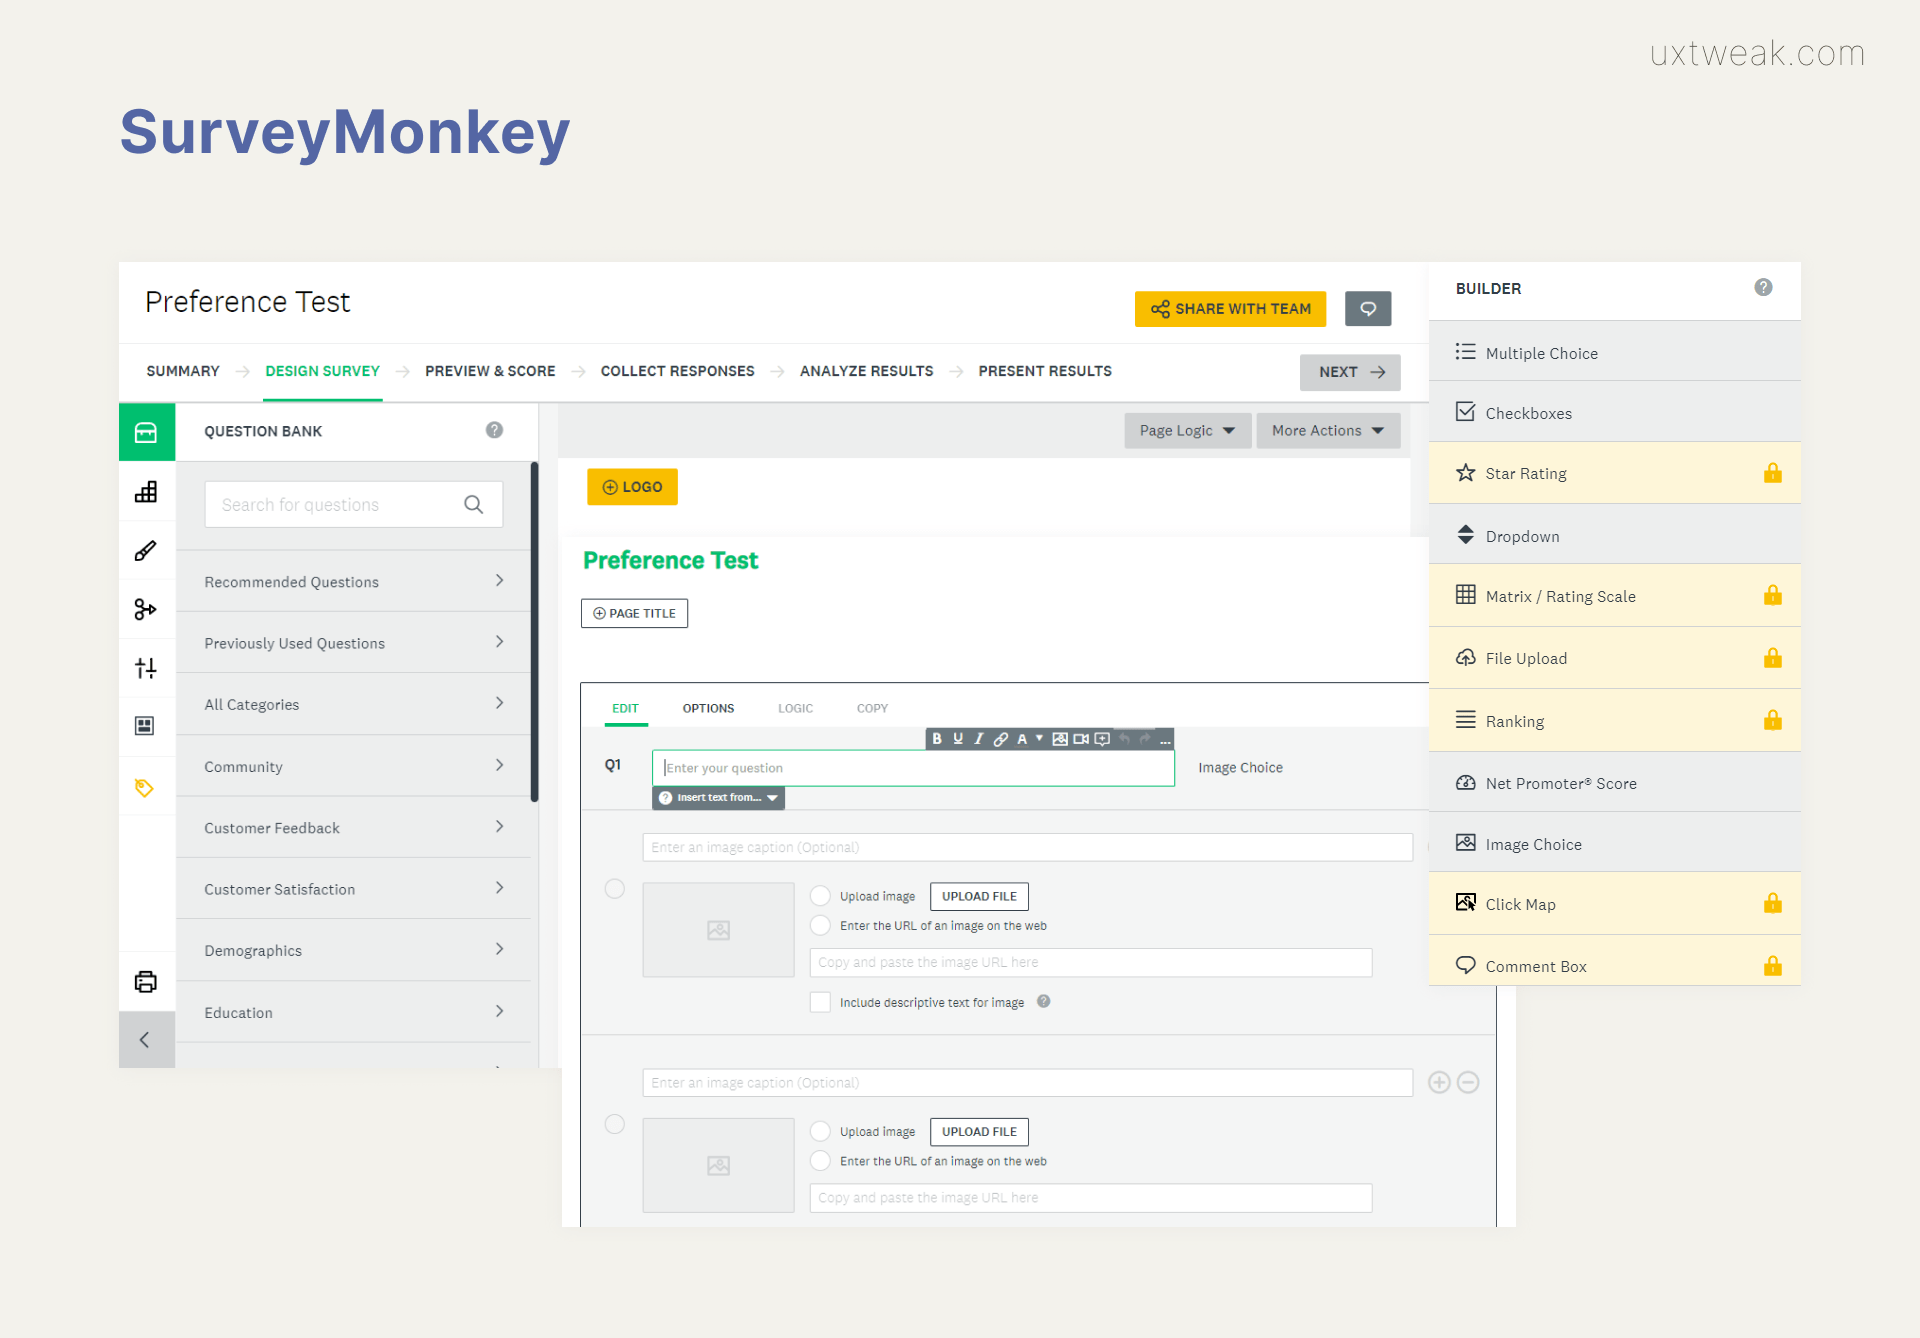Screen dimensions: 1920x1338
Task: Open the comments speech-bubble button
Action: pos(1368,309)
